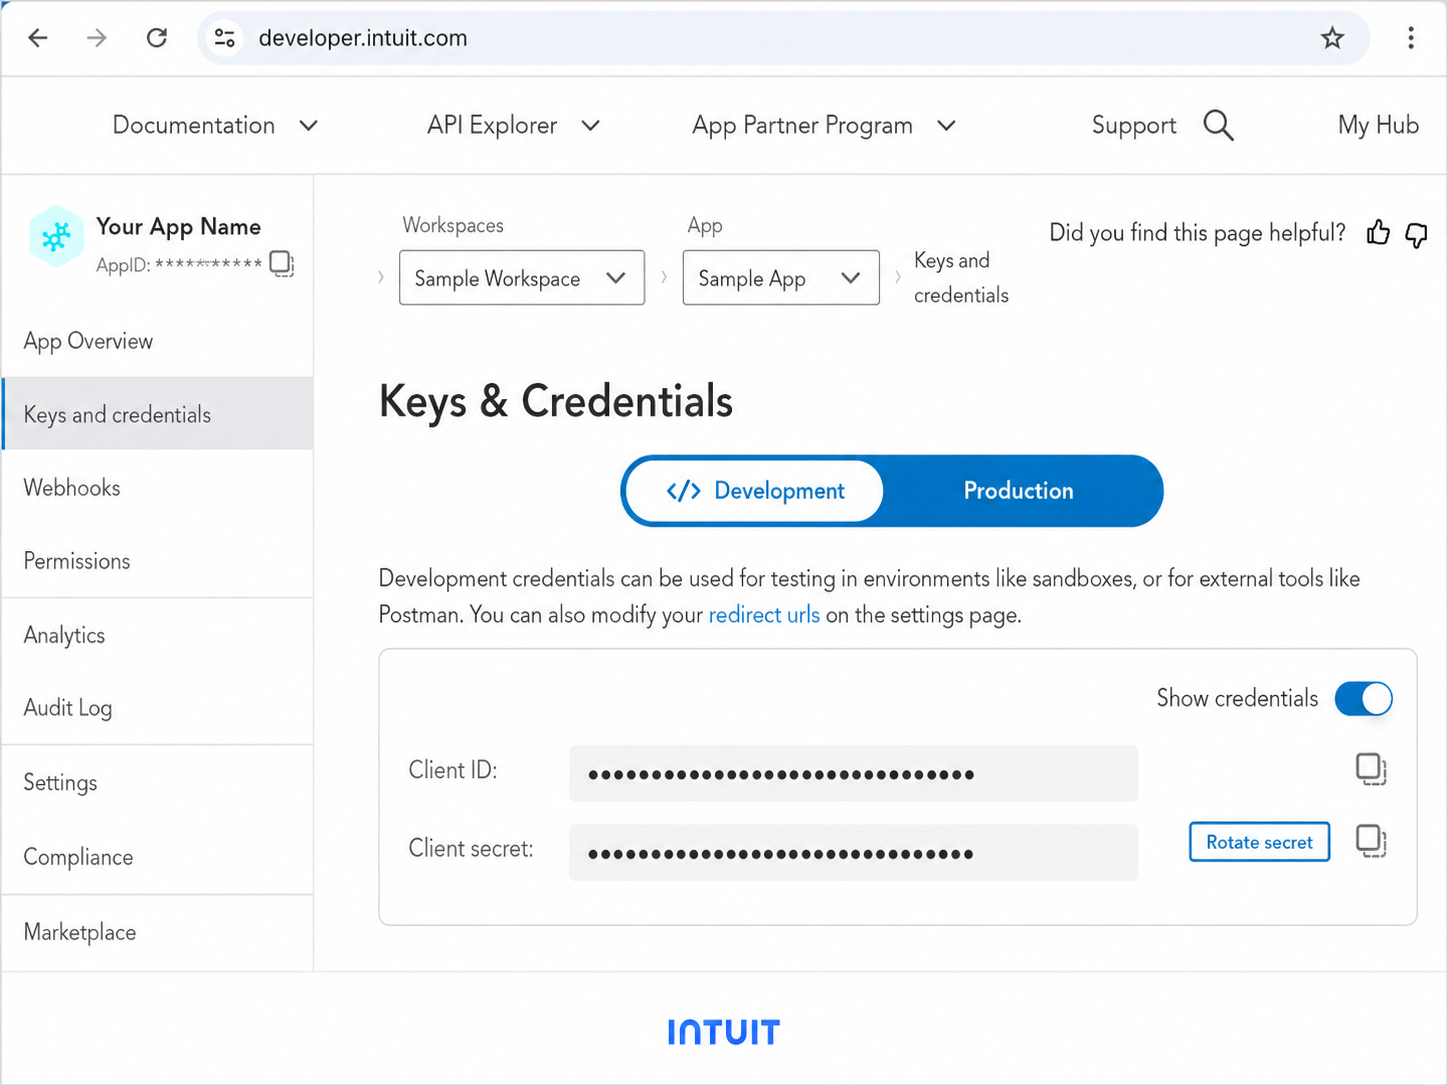Screen dimensions: 1448x1086
Task: Click the Client ID masked field
Action: (853, 773)
